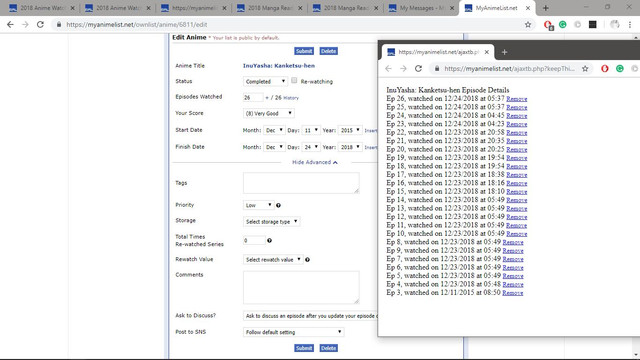Open the profile avatar in main toolbar
The height and width of the screenshot is (360, 640).
pos(614,24)
